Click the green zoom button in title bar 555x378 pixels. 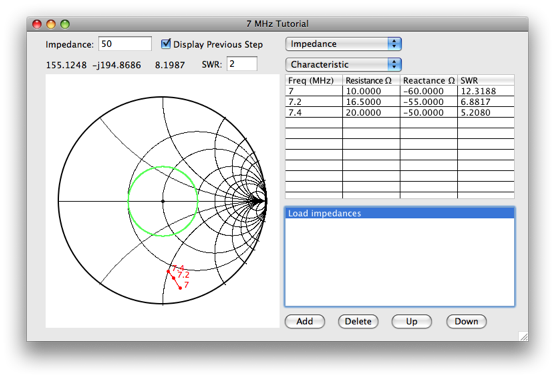tap(65, 24)
